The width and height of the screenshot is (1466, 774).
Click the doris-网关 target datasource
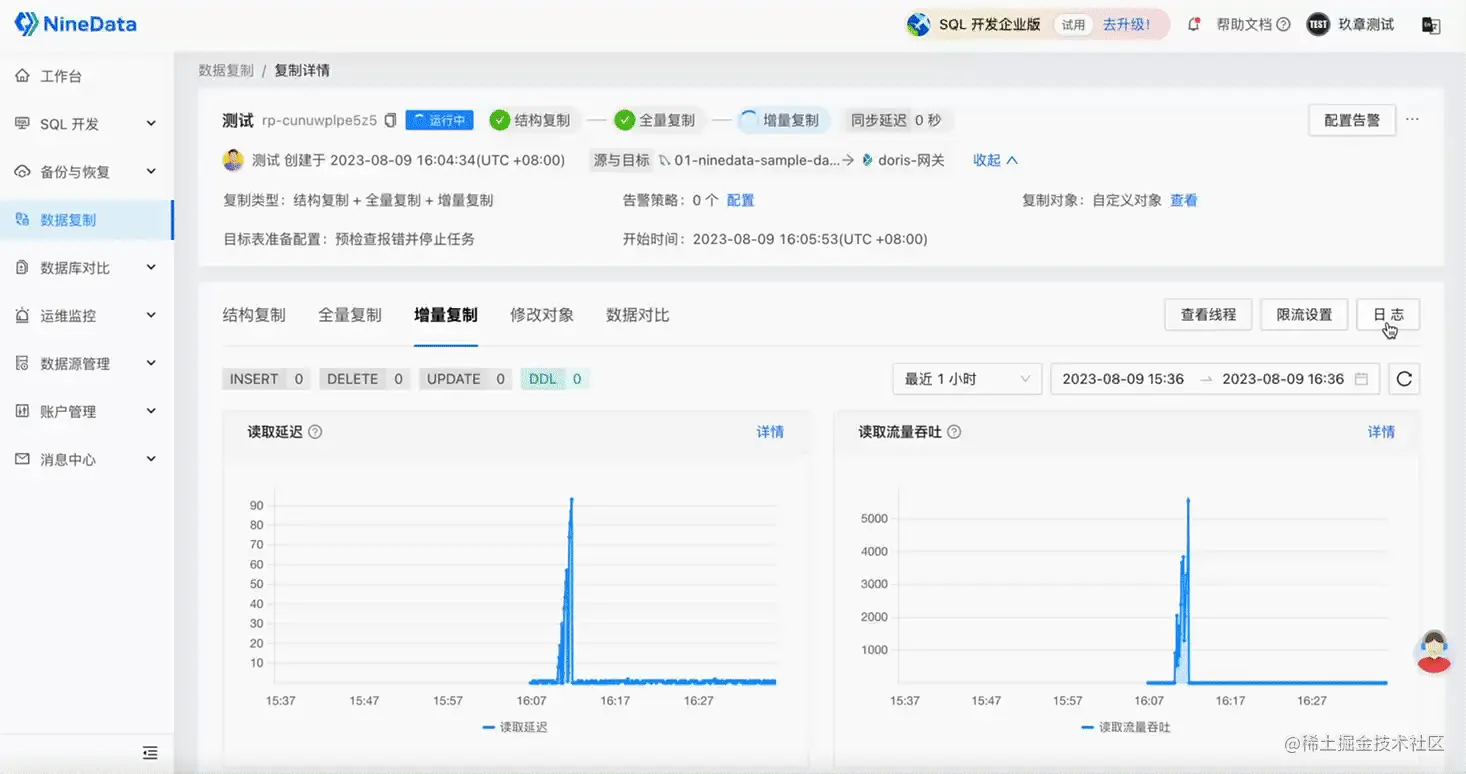coord(903,160)
